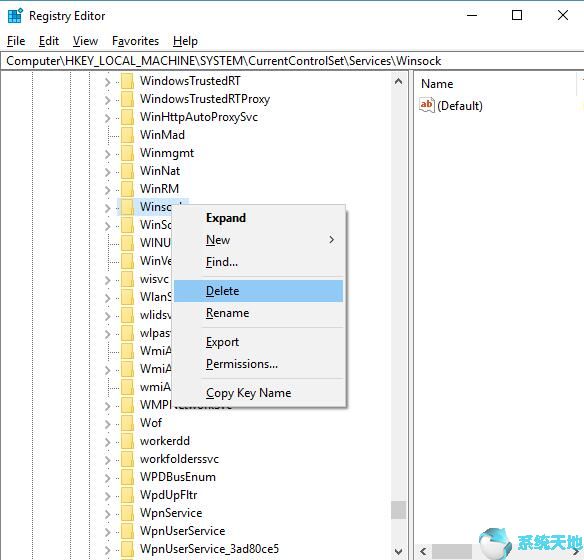Choose Expand in the context menu
This screenshot has height=560, width=584.
(258, 218)
